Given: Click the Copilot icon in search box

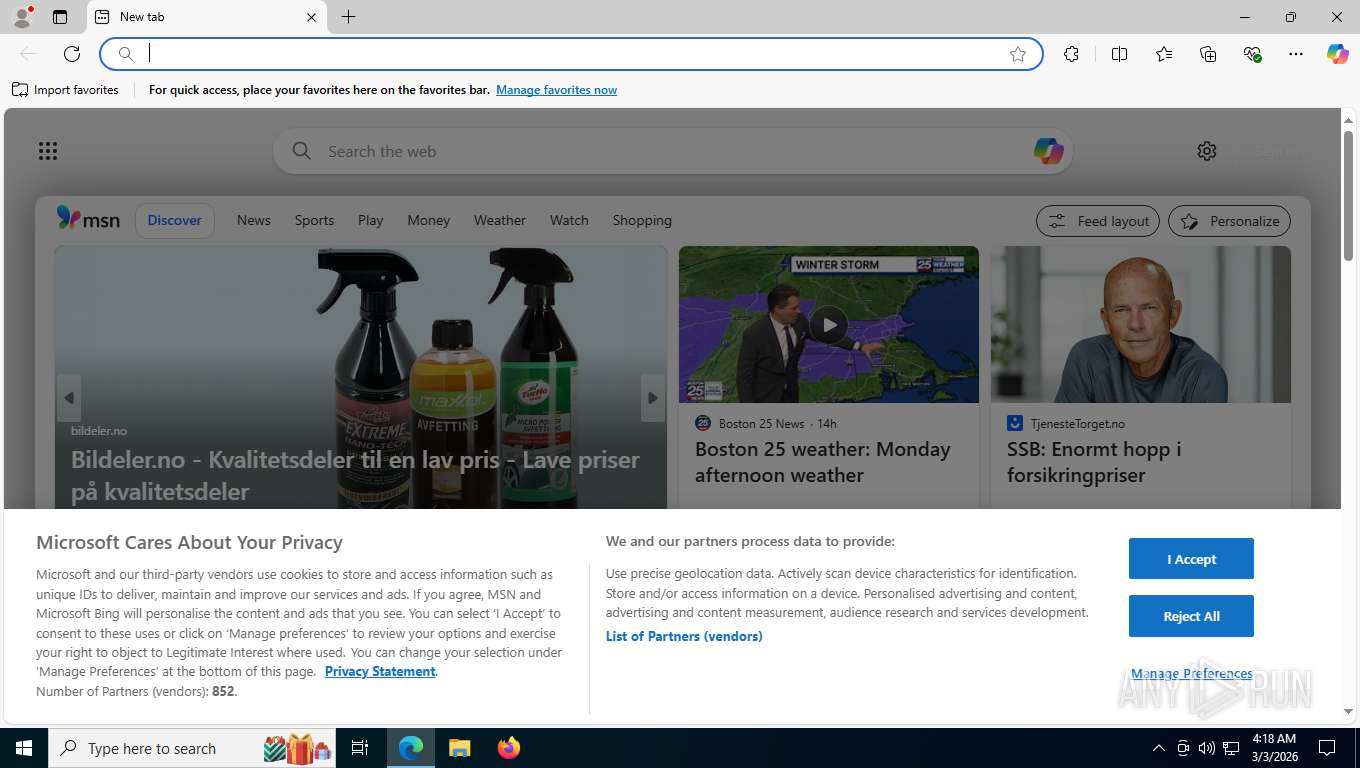Looking at the screenshot, I should (x=1048, y=151).
